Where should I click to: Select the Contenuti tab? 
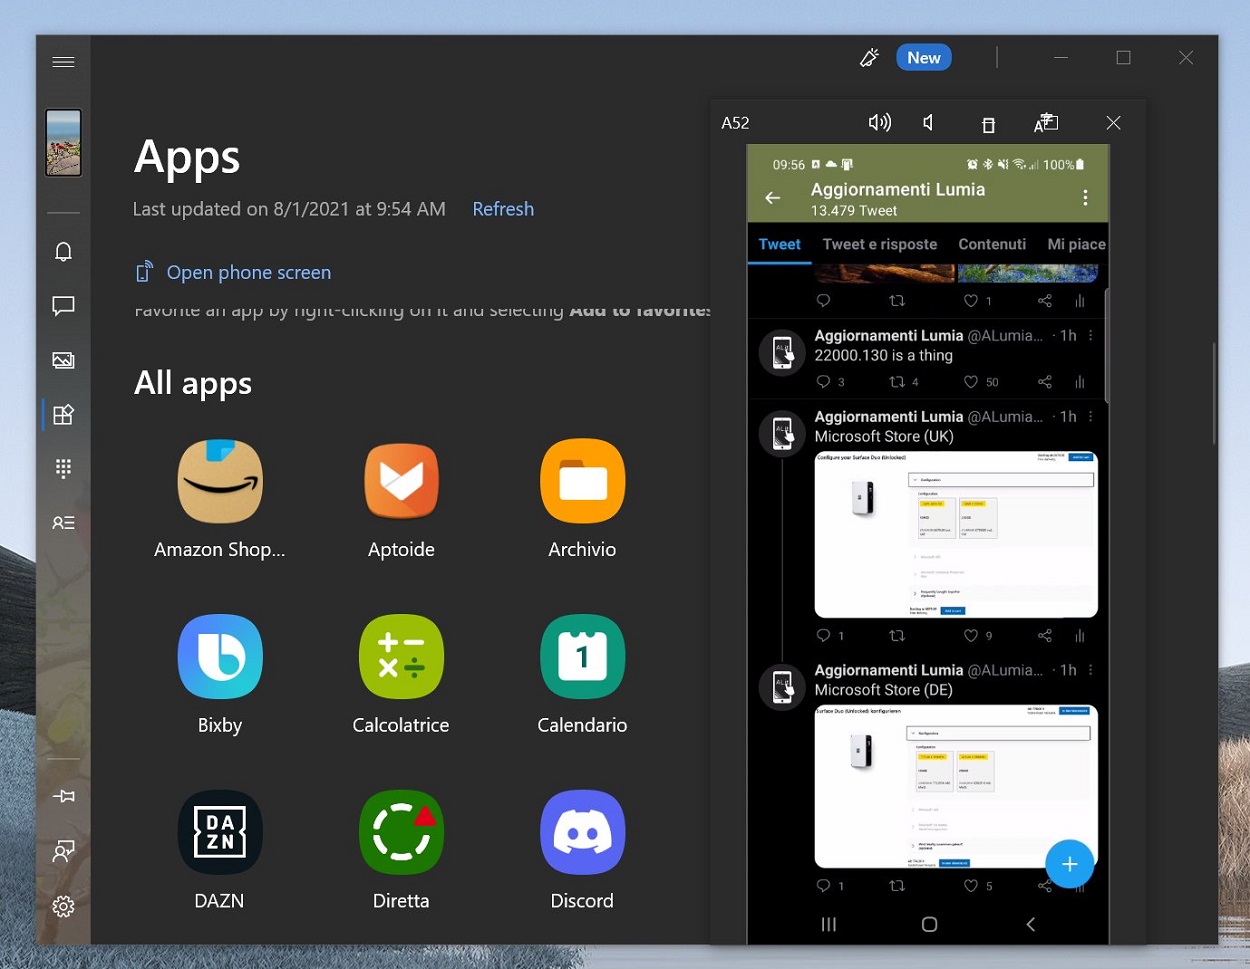point(992,244)
